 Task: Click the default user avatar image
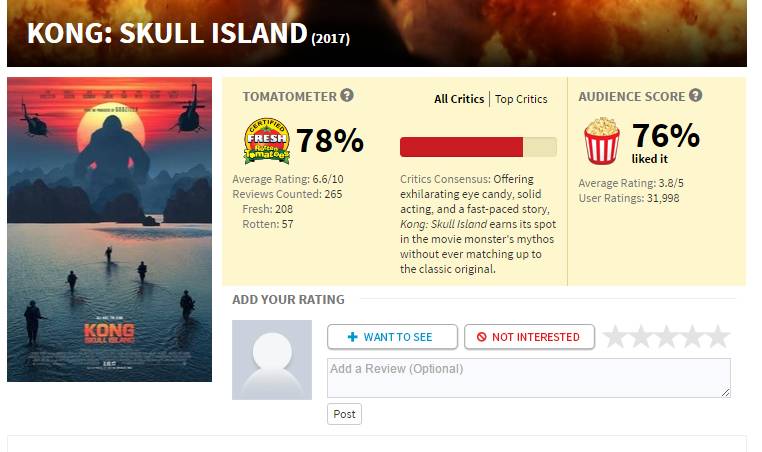click(272, 360)
